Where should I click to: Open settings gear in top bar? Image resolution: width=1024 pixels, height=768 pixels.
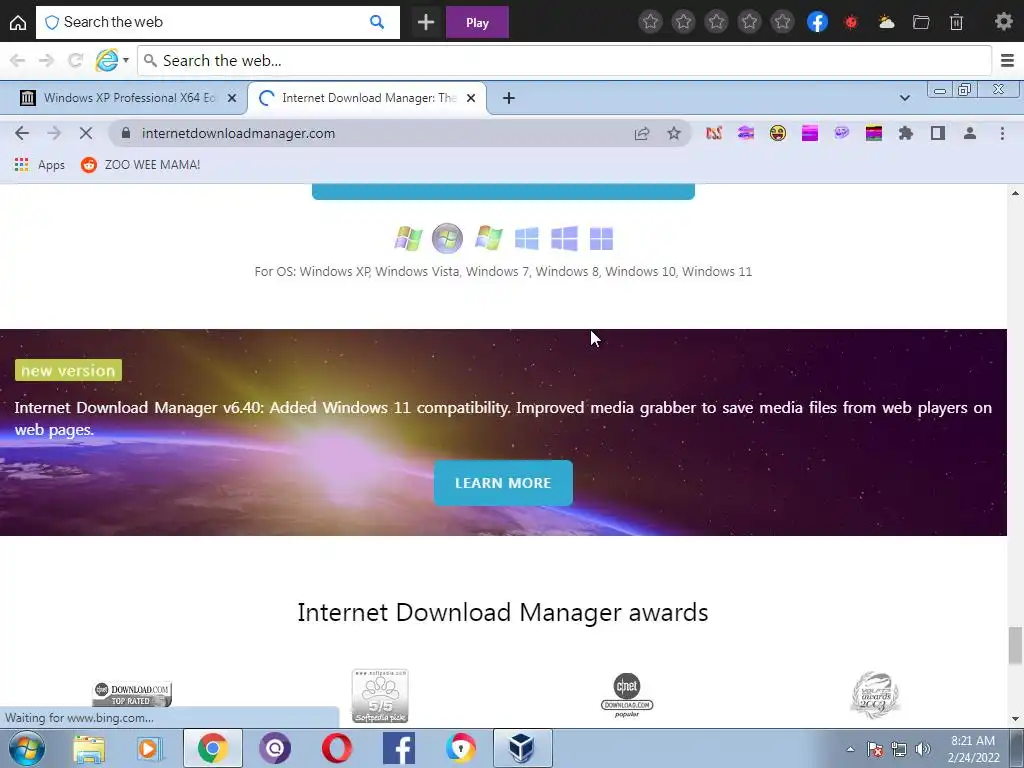[1004, 22]
